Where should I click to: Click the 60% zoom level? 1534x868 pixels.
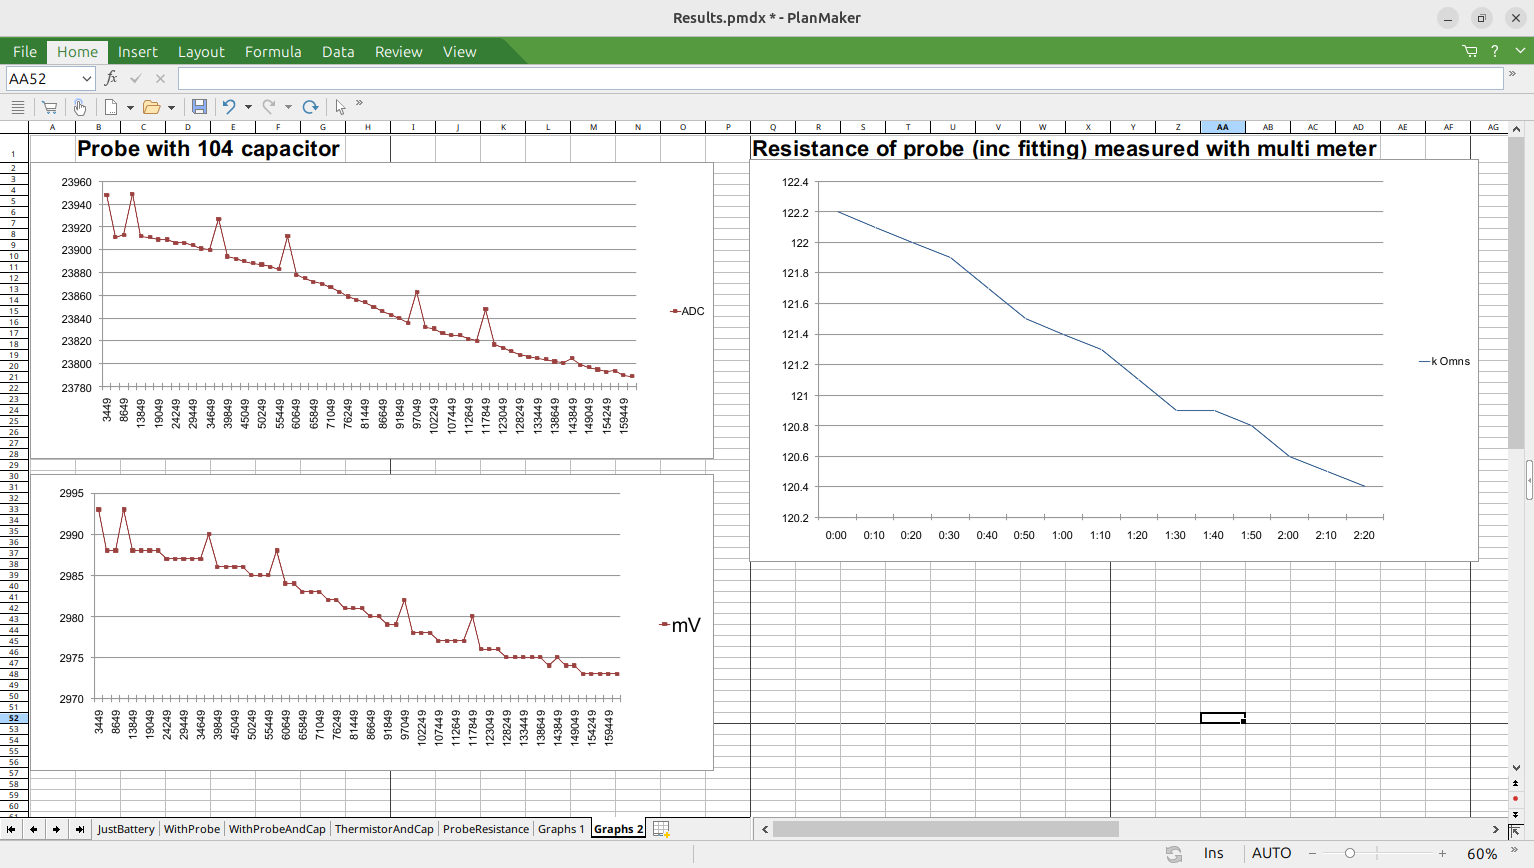pyautogui.click(x=1482, y=853)
